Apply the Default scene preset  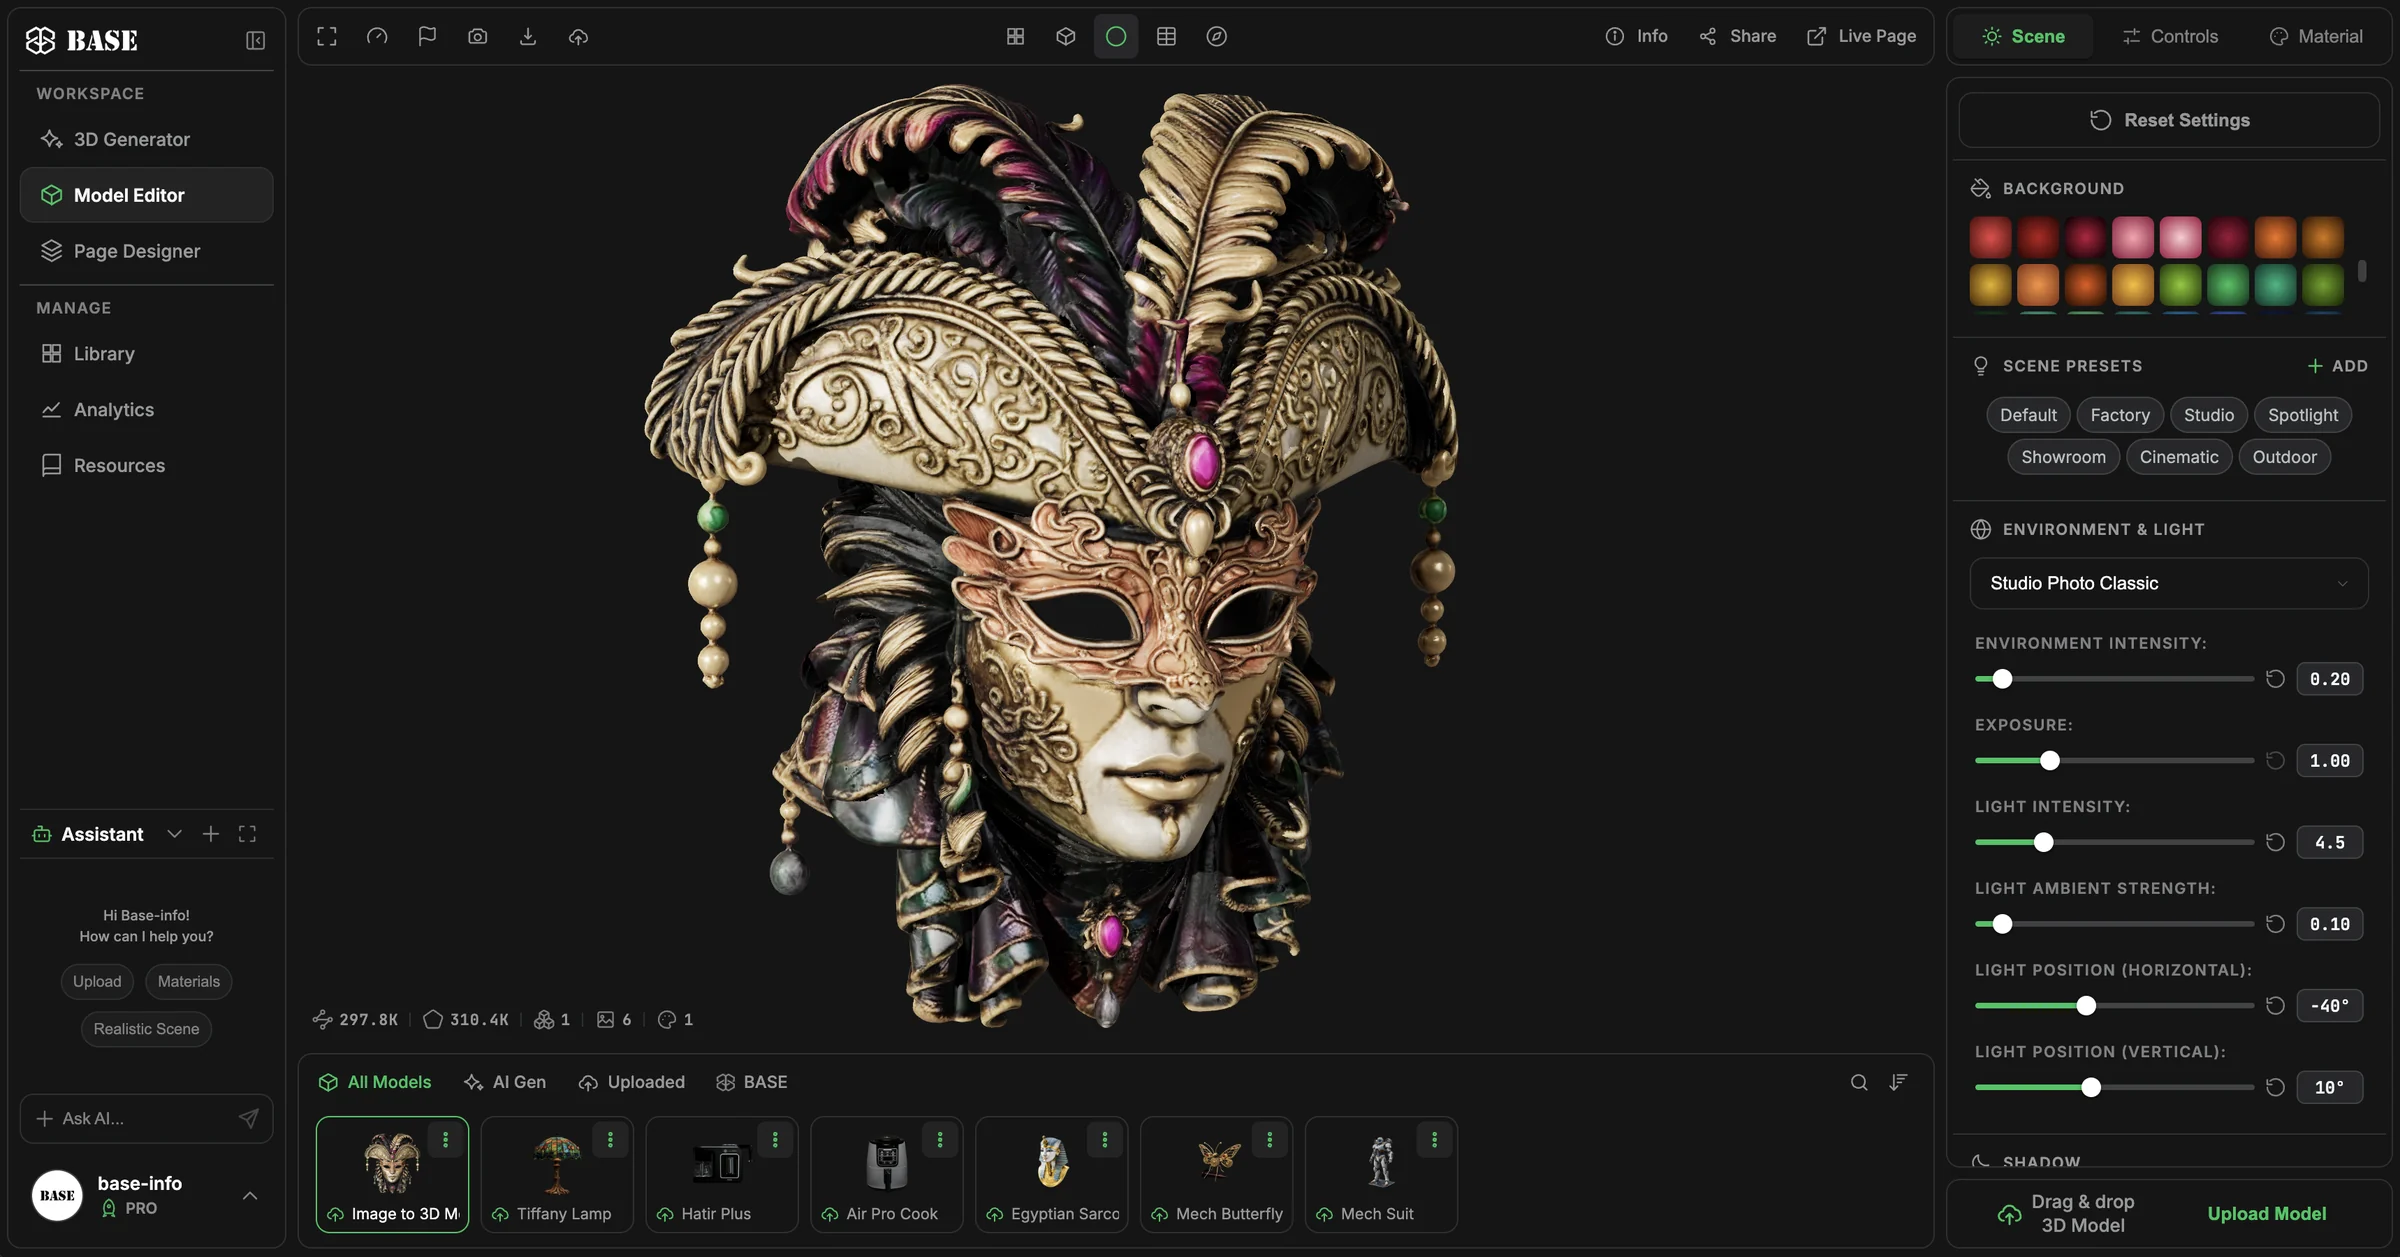[x=2028, y=415]
